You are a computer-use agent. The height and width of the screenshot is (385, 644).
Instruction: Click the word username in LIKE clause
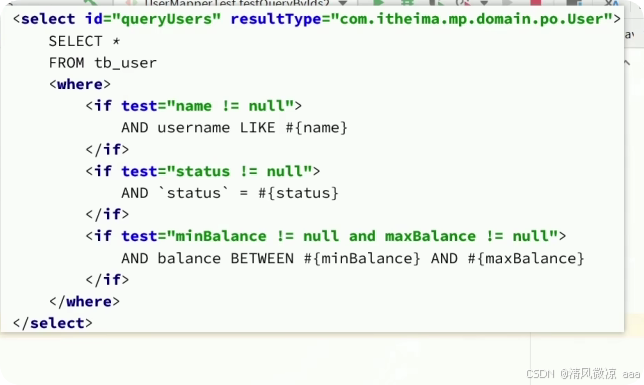[x=193, y=128]
